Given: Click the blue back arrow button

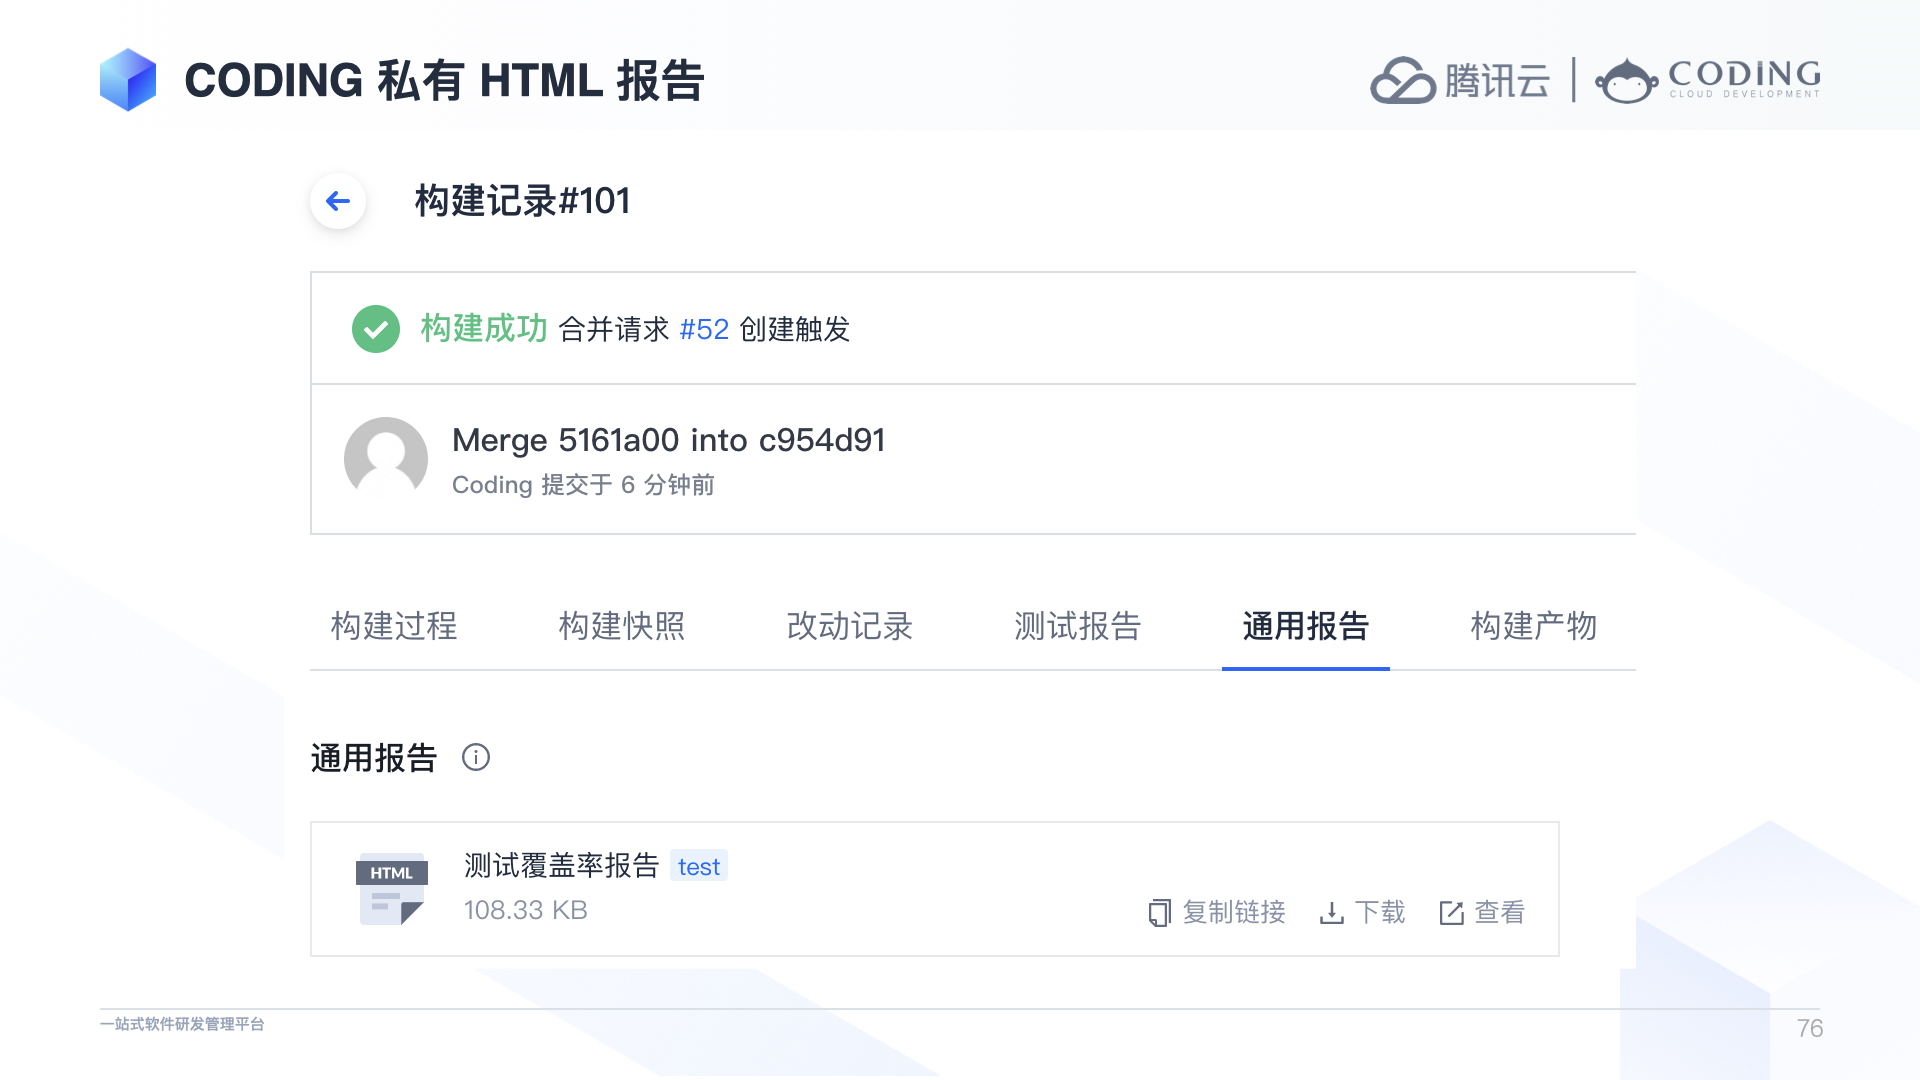Looking at the screenshot, I should coord(338,201).
